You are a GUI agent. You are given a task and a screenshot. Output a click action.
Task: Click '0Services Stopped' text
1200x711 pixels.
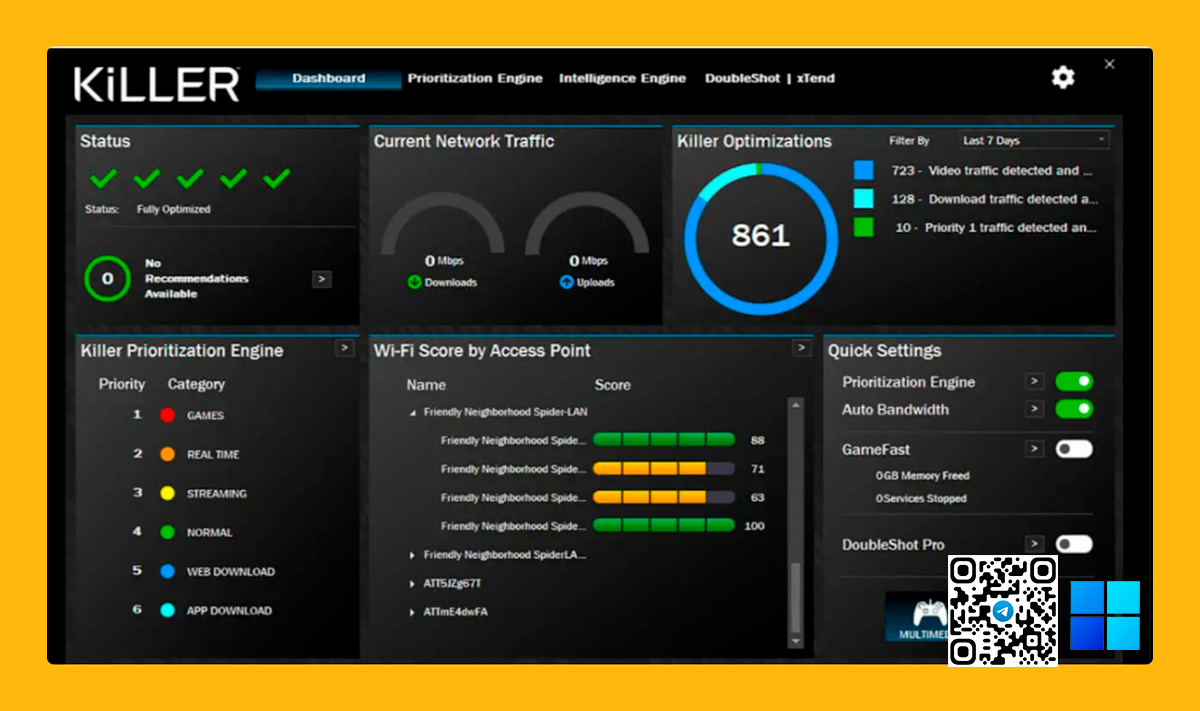tap(921, 499)
